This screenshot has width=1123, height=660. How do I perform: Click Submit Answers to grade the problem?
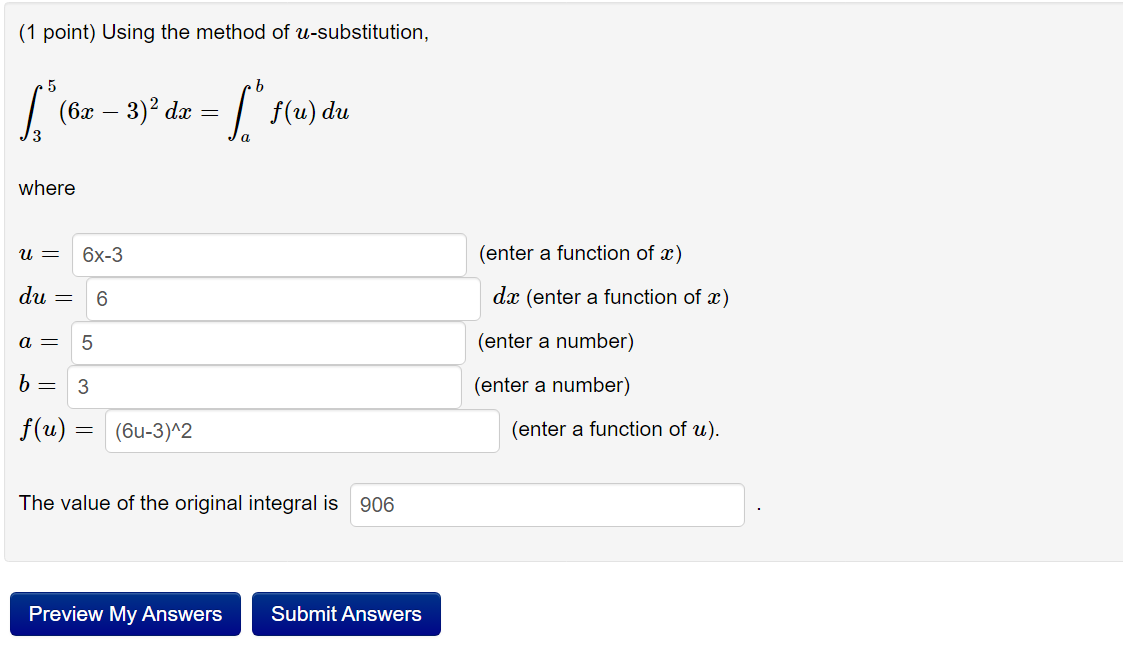pyautogui.click(x=346, y=613)
